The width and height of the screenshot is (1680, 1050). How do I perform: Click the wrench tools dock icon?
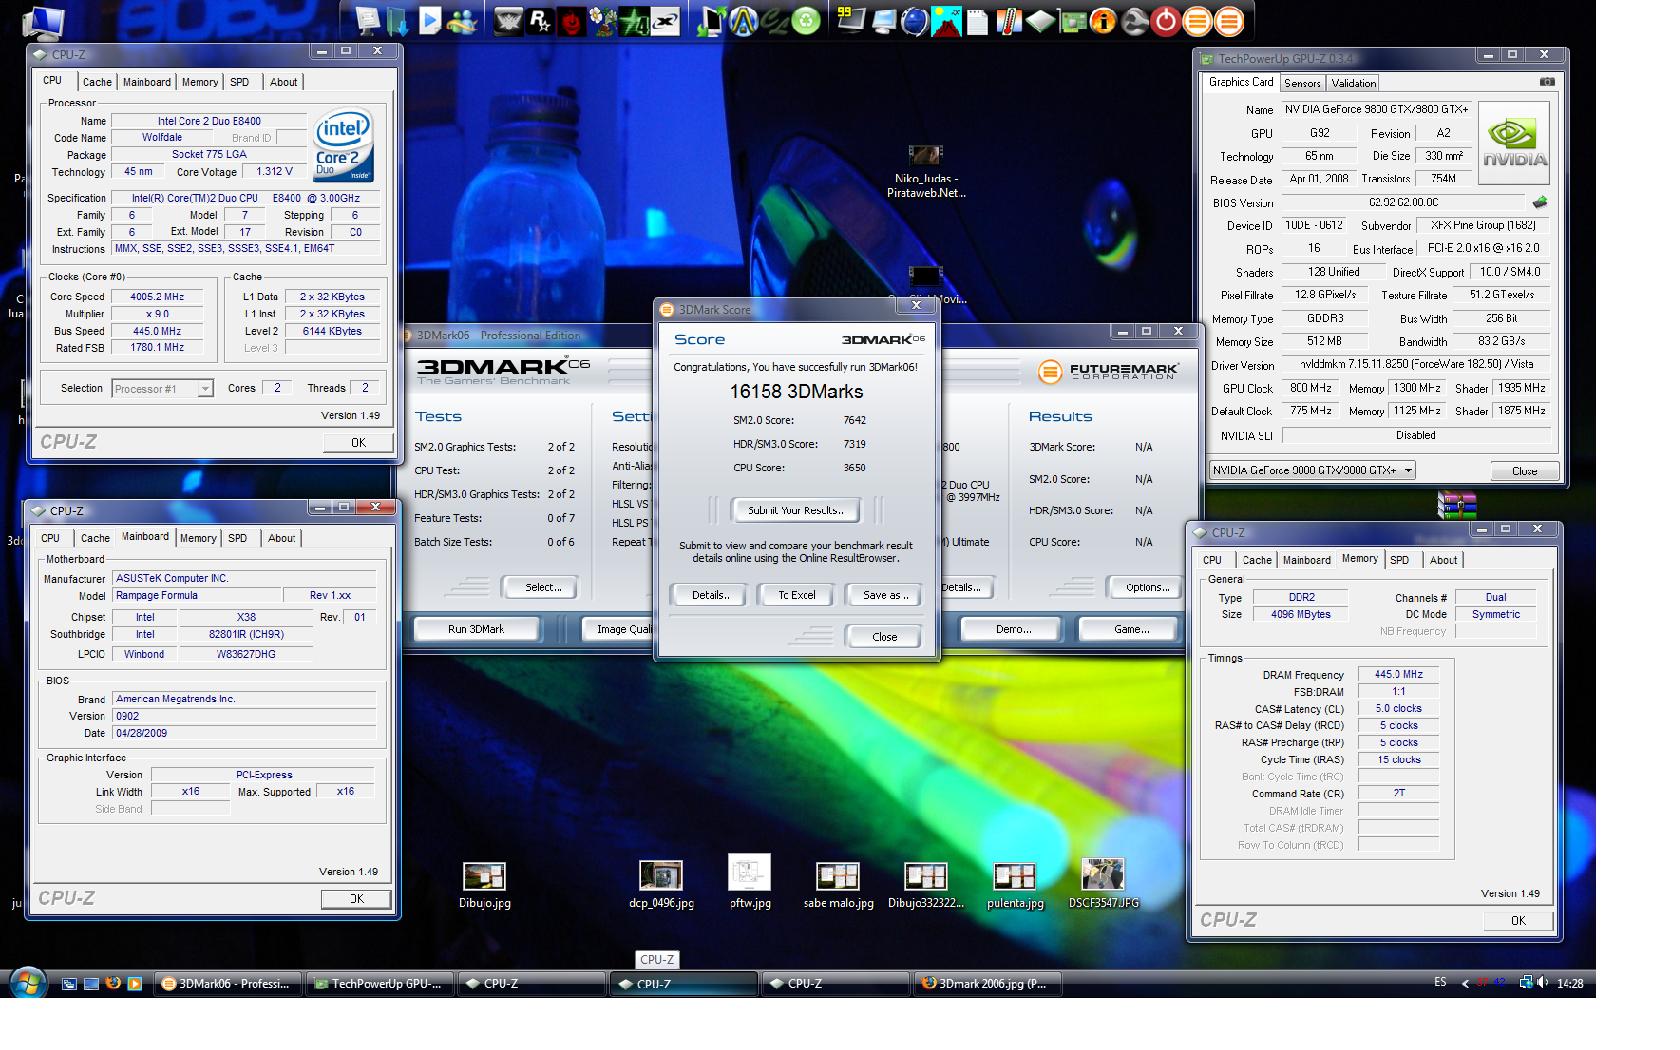[x=1134, y=20]
